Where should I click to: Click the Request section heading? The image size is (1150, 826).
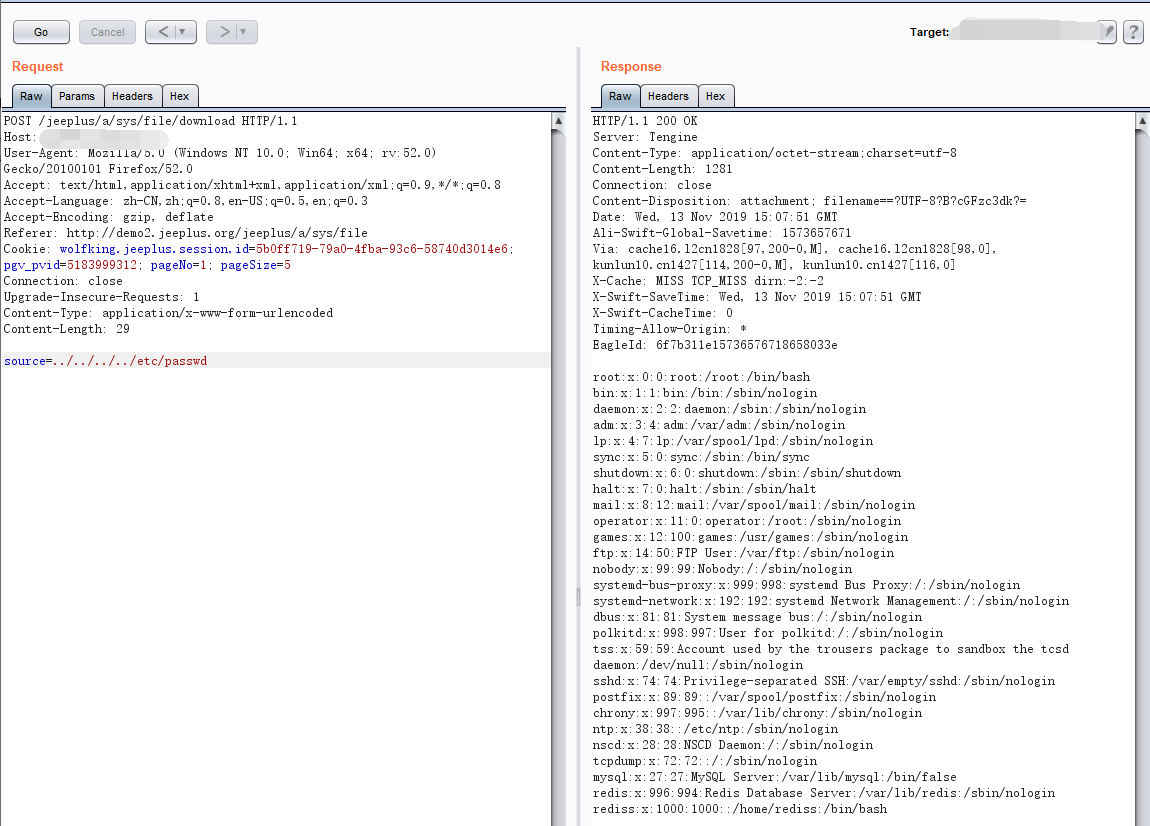[x=37, y=67]
